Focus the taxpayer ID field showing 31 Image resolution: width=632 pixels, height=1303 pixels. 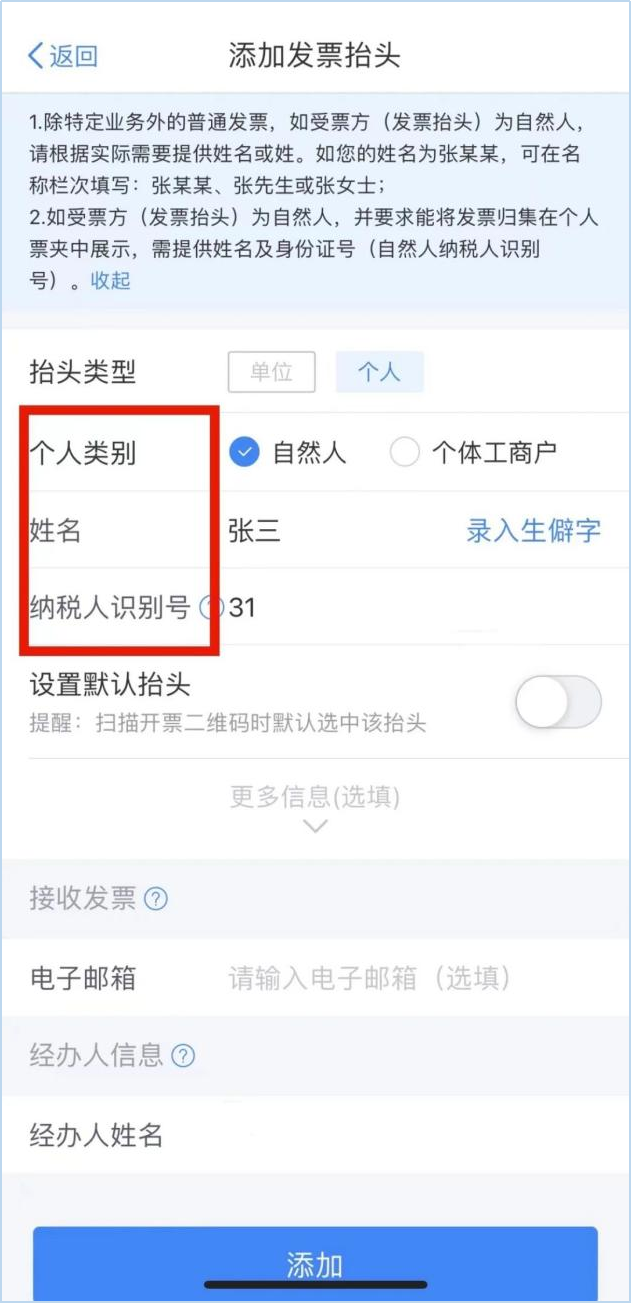click(x=414, y=607)
